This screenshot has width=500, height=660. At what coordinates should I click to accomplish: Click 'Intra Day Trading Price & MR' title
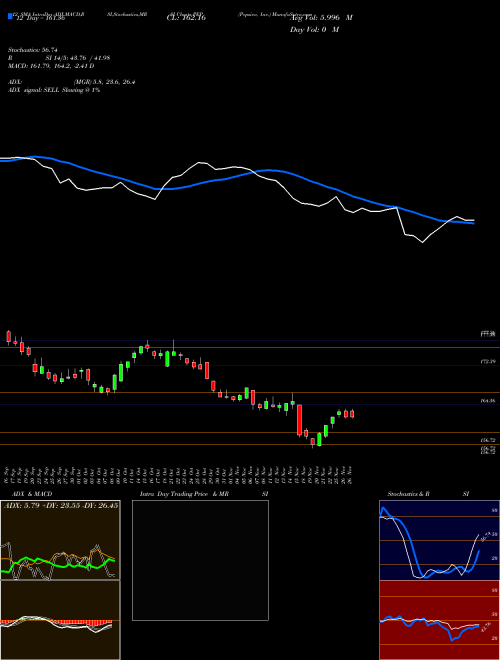tap(185, 494)
